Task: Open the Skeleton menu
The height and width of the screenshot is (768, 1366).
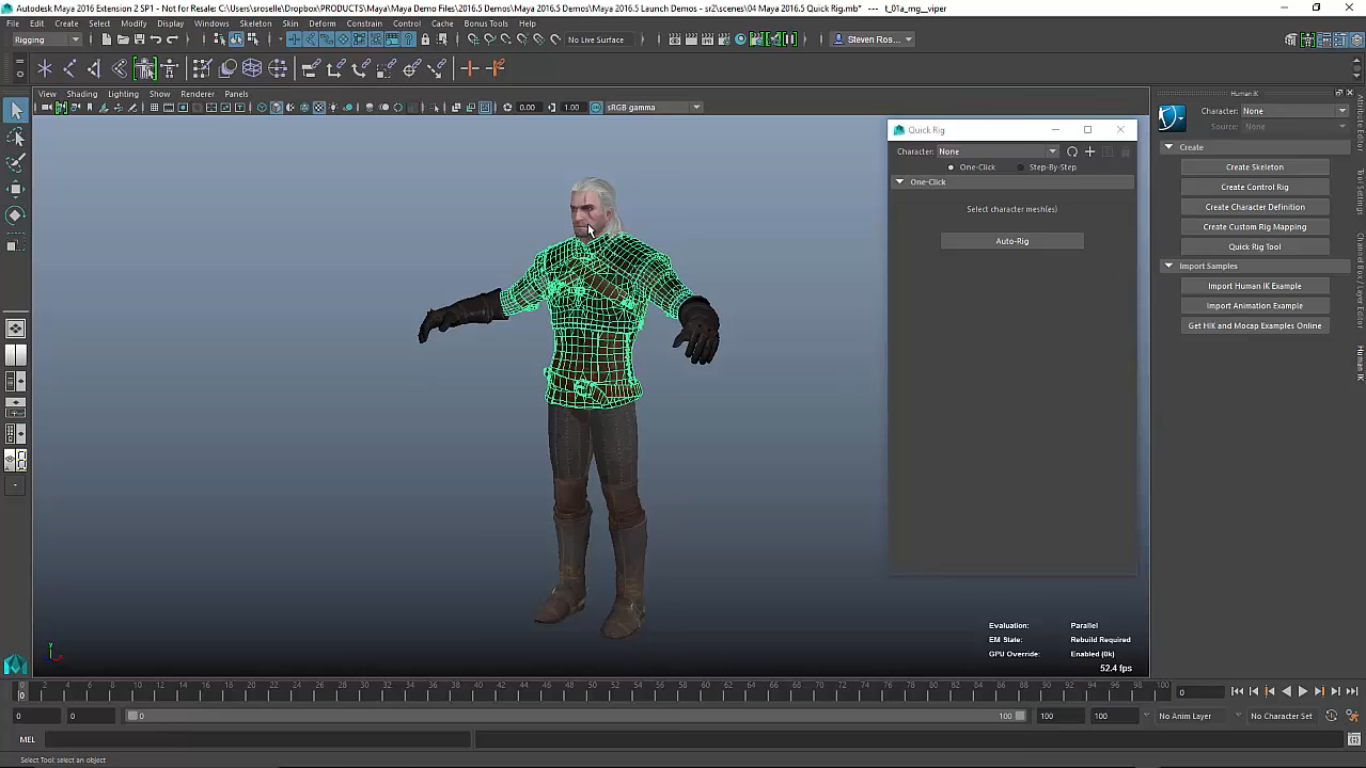Action: pos(255,23)
